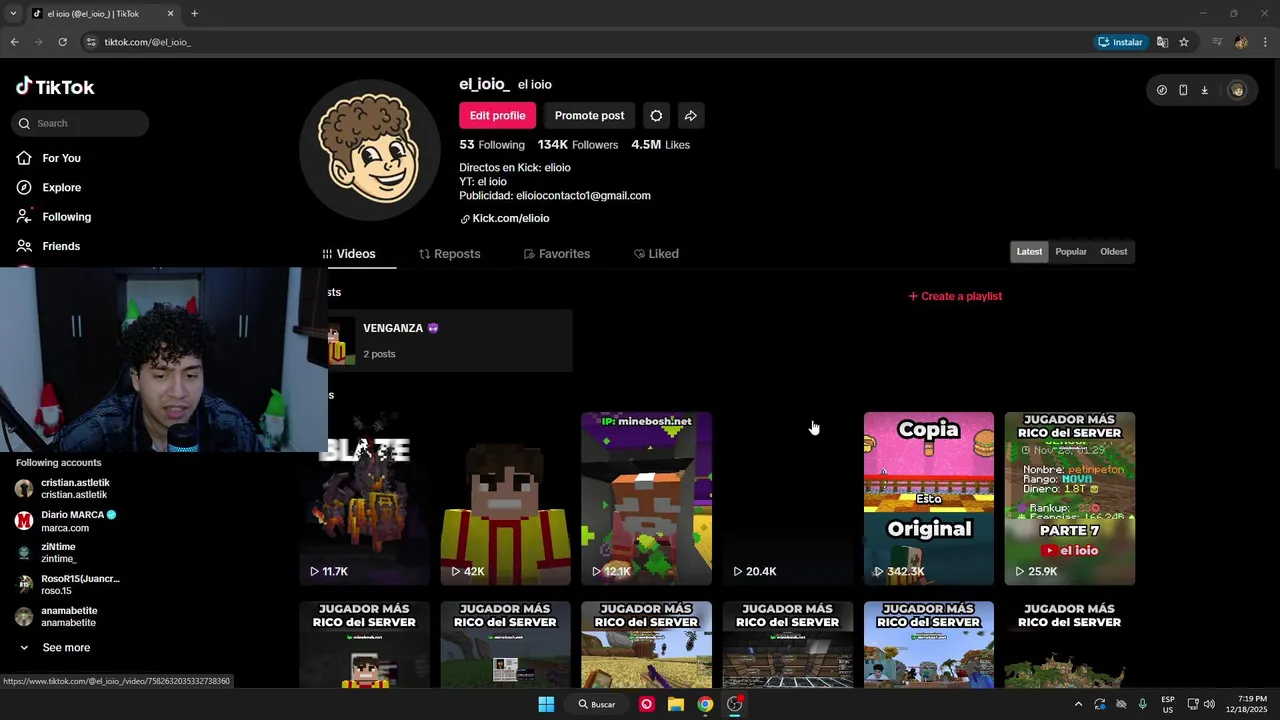Viewport: 1280px width, 720px height.
Task: Click the 134K Followers count
Action: (578, 145)
